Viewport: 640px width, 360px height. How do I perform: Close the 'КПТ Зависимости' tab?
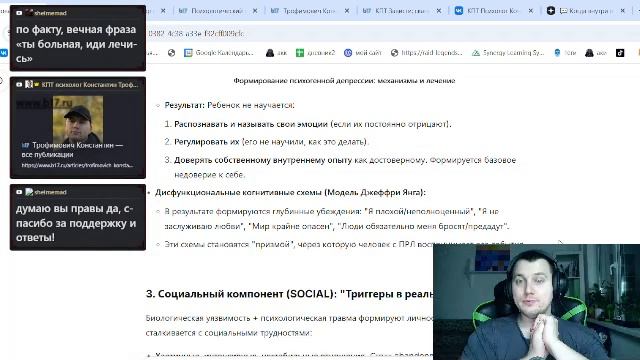439,11
